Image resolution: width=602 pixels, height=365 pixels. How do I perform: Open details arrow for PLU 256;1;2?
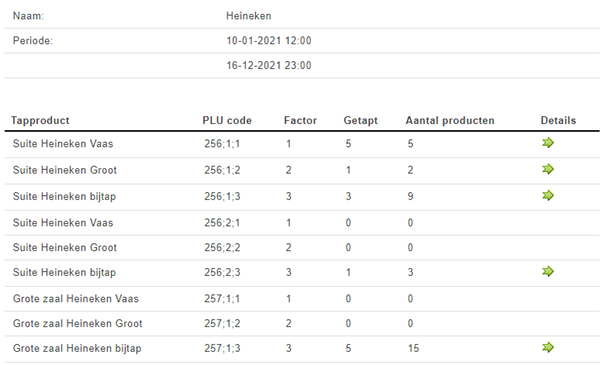click(x=548, y=169)
